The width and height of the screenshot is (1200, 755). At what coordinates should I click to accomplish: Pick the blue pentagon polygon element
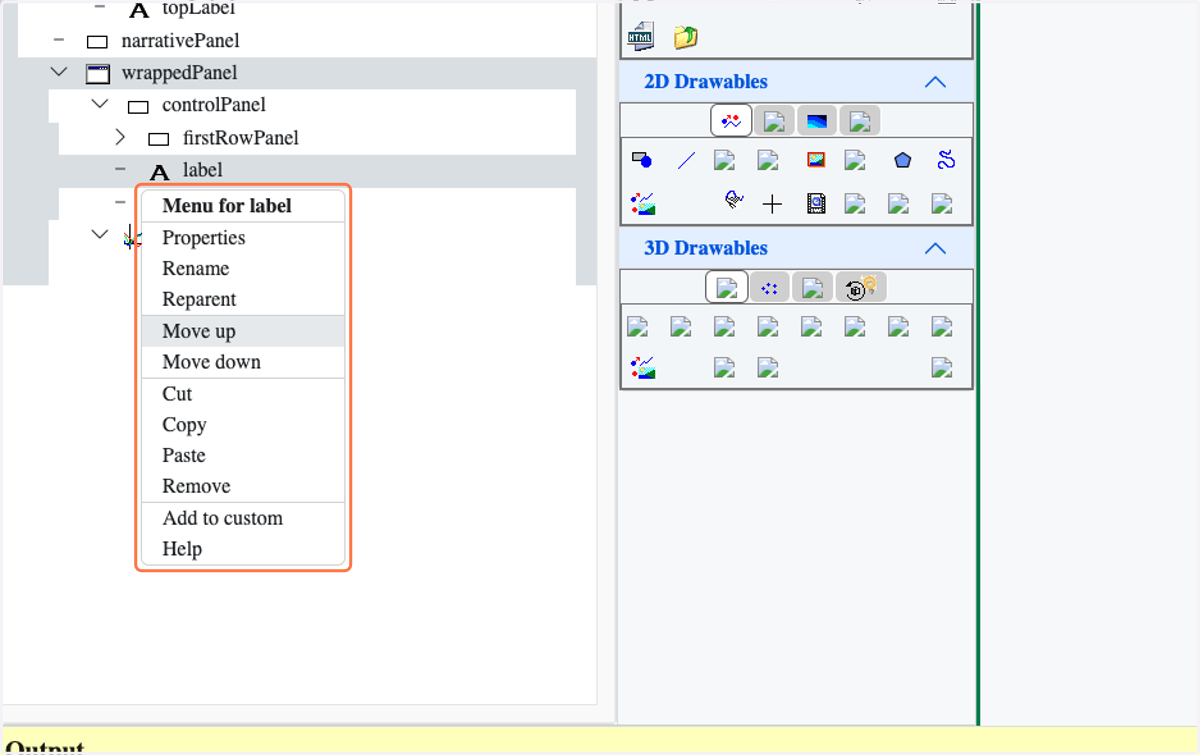903,160
